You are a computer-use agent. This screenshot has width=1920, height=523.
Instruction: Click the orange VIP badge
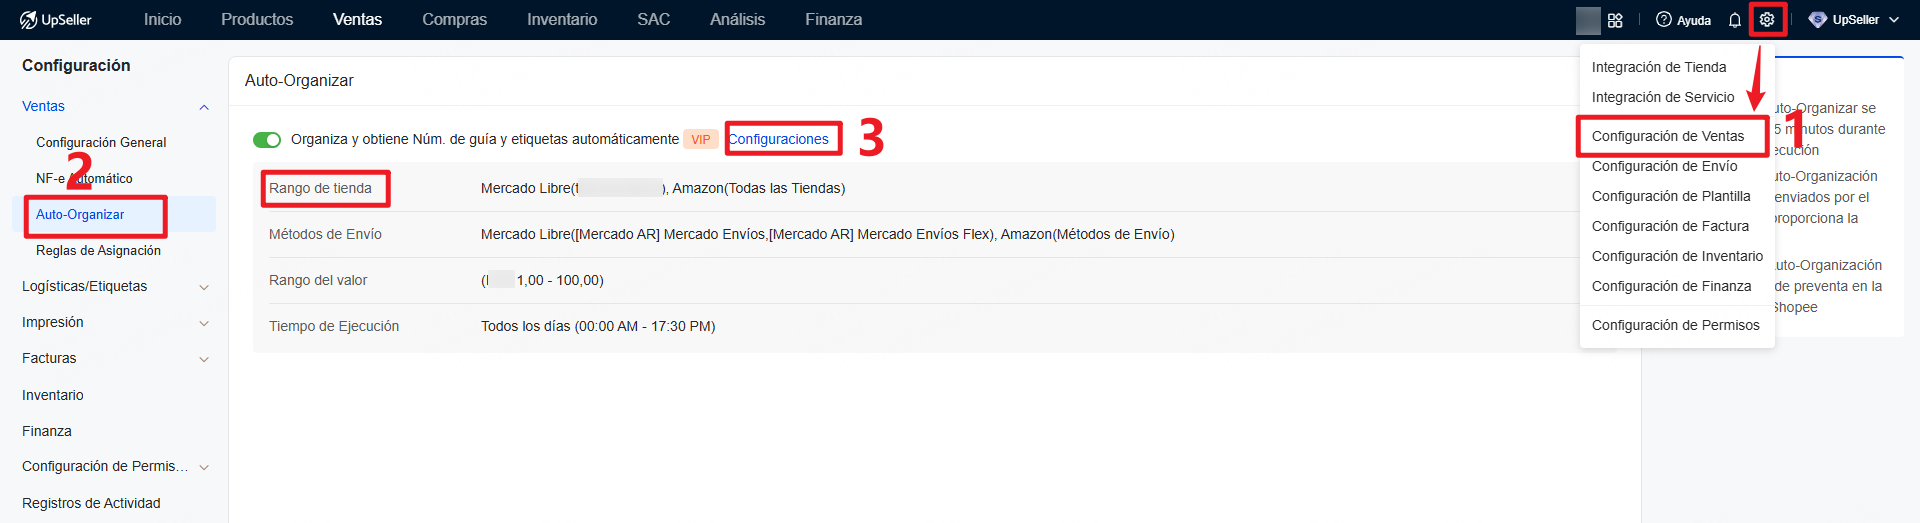[x=700, y=140]
